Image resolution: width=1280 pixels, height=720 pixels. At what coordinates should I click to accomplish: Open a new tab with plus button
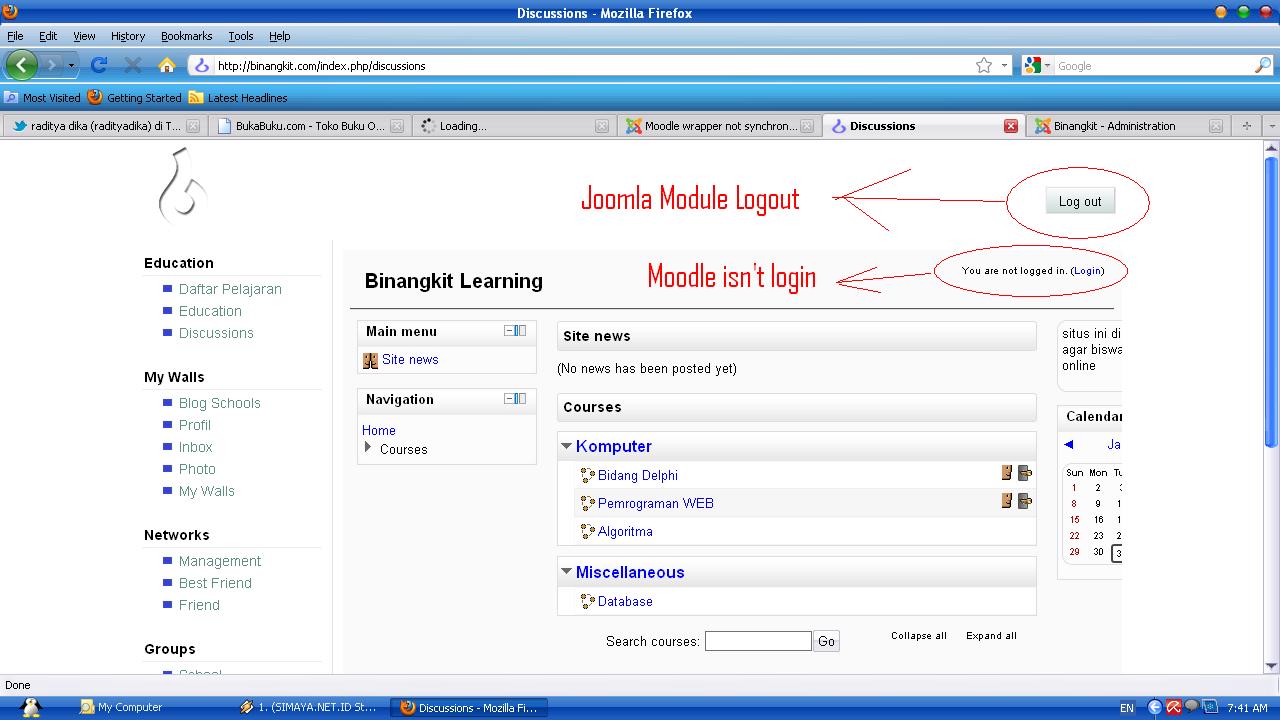pyautogui.click(x=1246, y=126)
